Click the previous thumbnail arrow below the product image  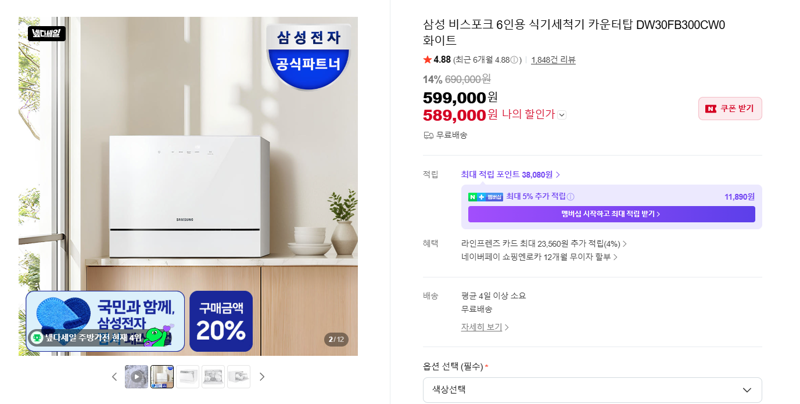[x=114, y=377]
